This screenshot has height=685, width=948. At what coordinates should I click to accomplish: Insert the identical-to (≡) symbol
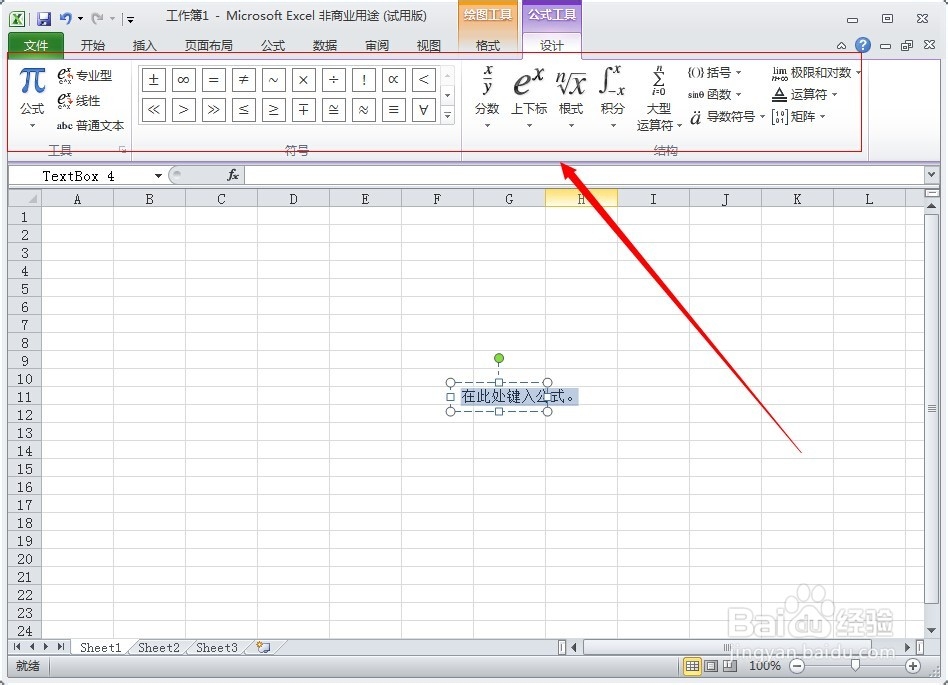pos(394,110)
